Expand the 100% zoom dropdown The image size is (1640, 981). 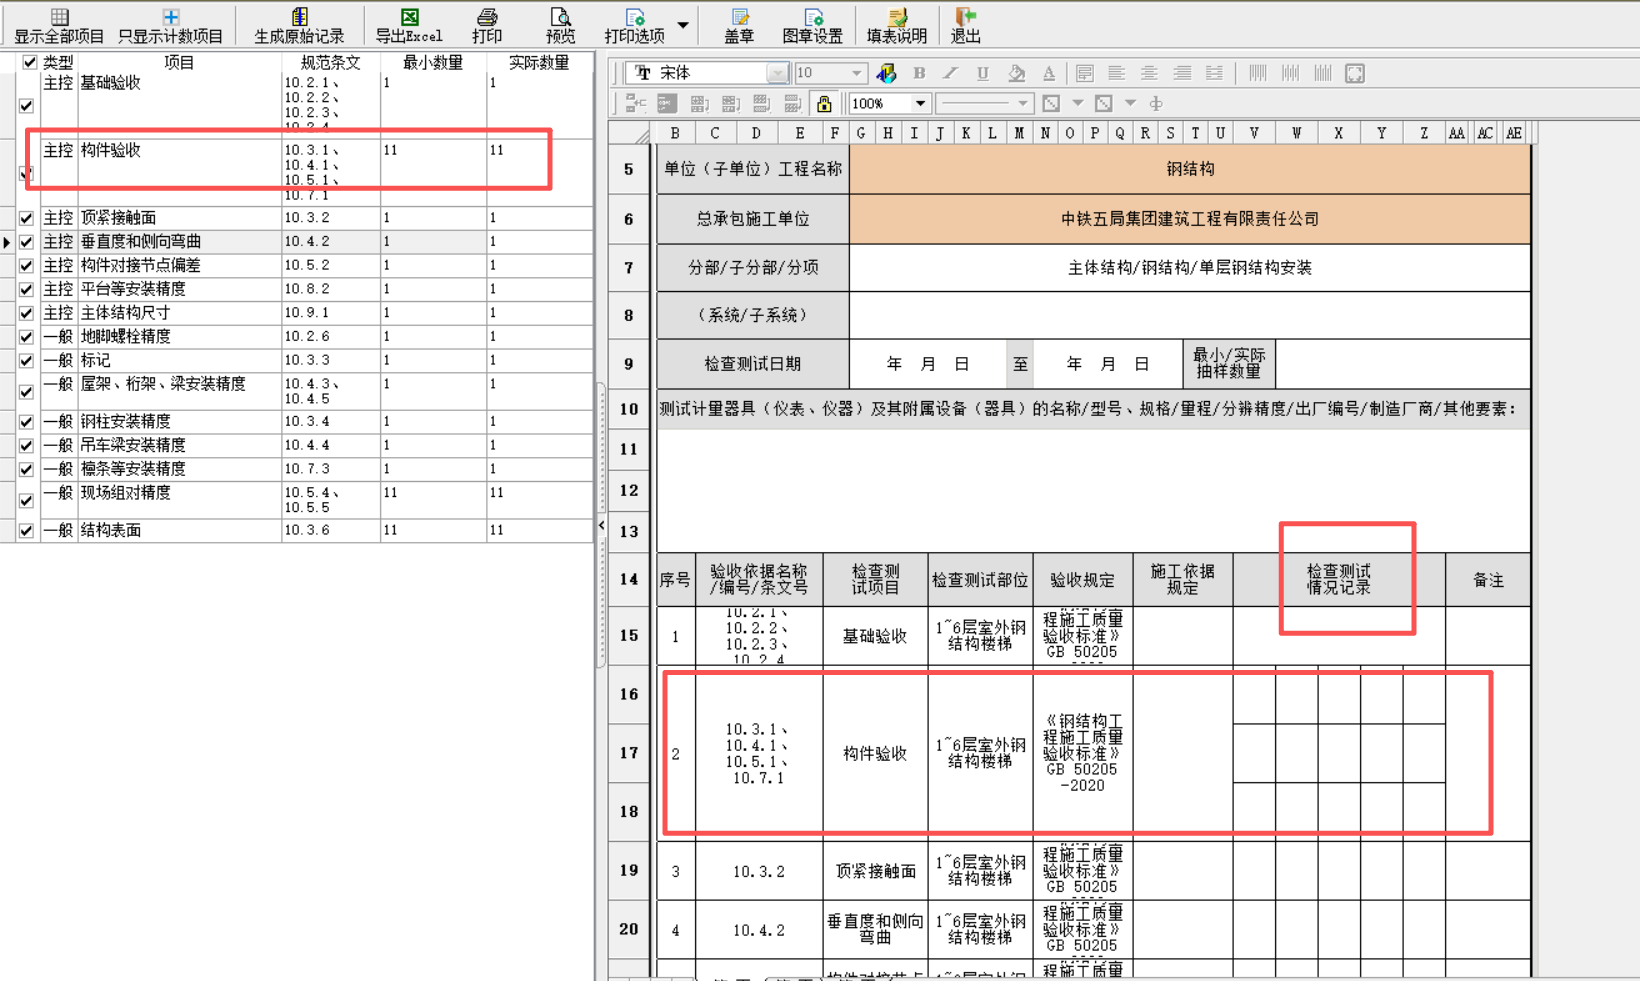[921, 103]
